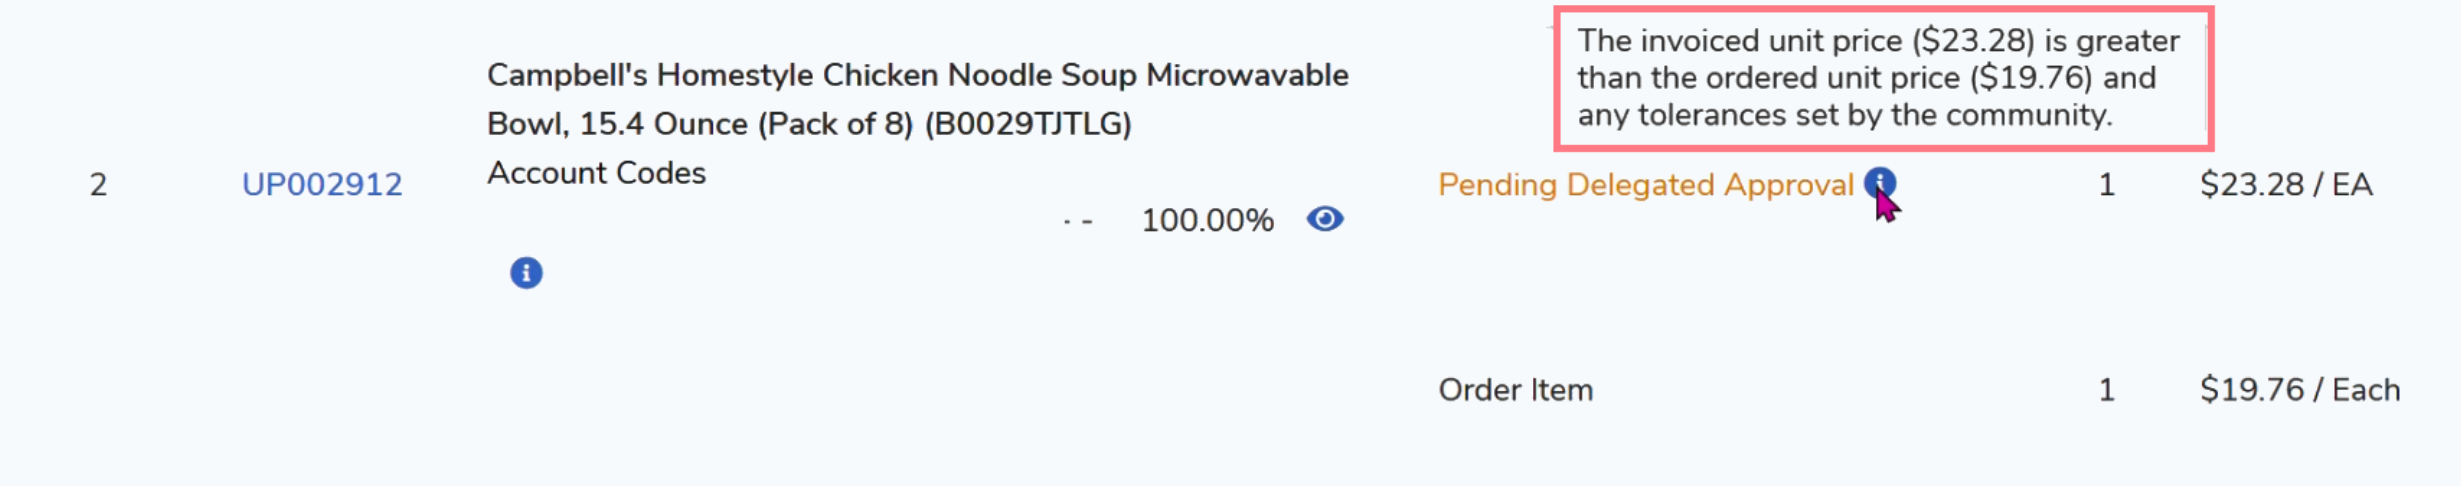The image size is (2461, 486).
Task: Click the quantity 1 on invoiced line
Action: pos(2106,185)
